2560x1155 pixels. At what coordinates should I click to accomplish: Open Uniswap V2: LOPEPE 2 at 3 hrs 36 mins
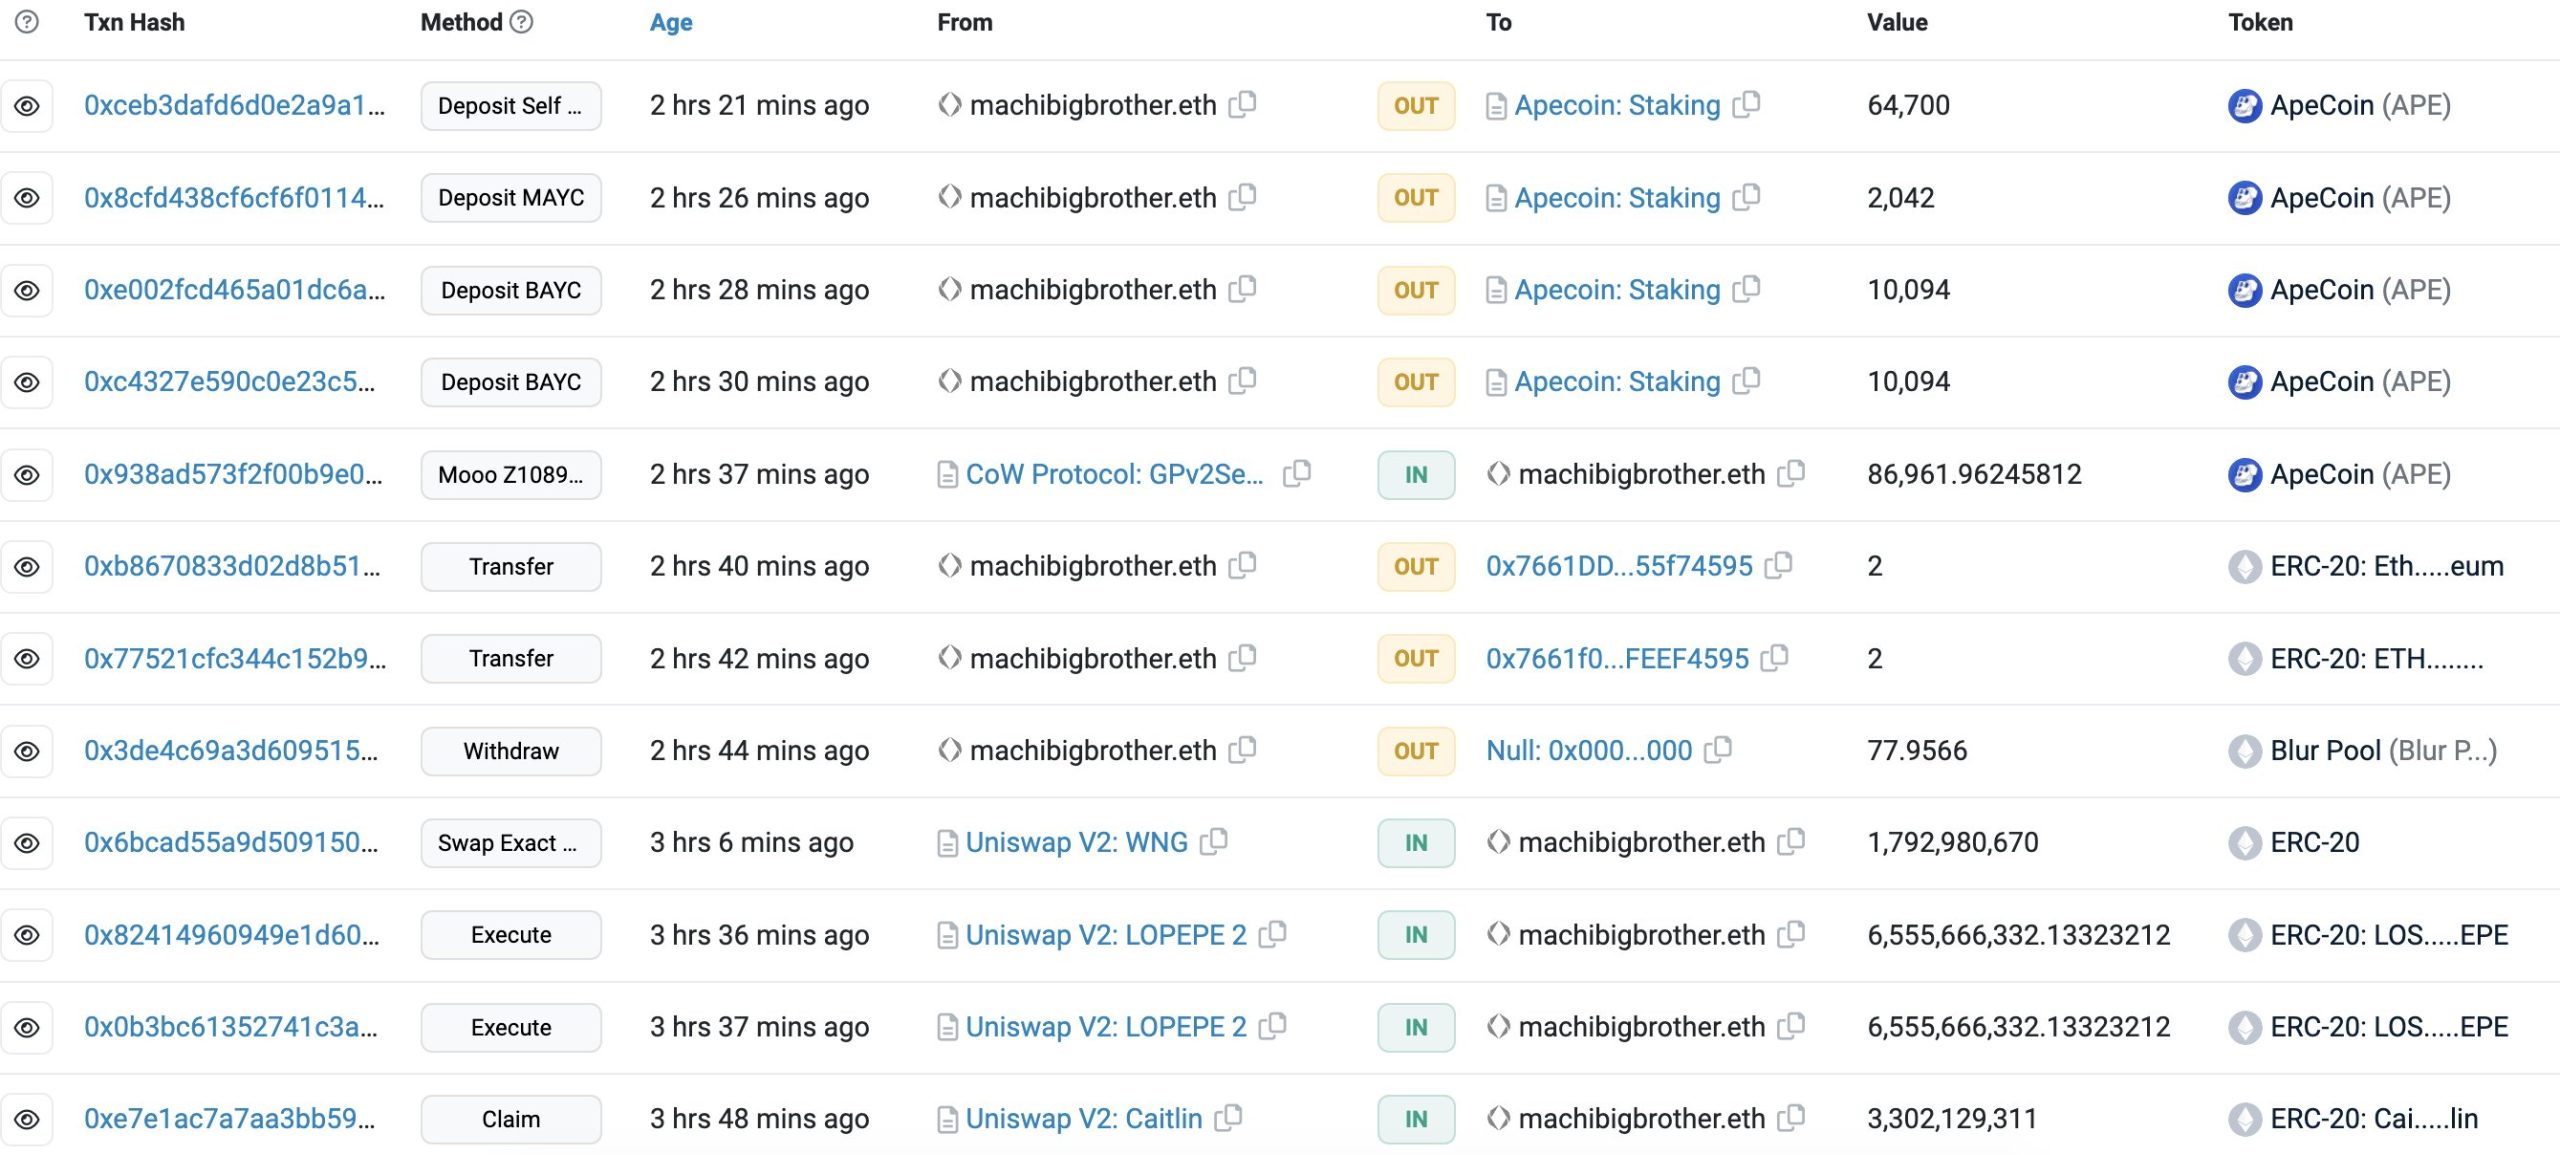point(1105,934)
